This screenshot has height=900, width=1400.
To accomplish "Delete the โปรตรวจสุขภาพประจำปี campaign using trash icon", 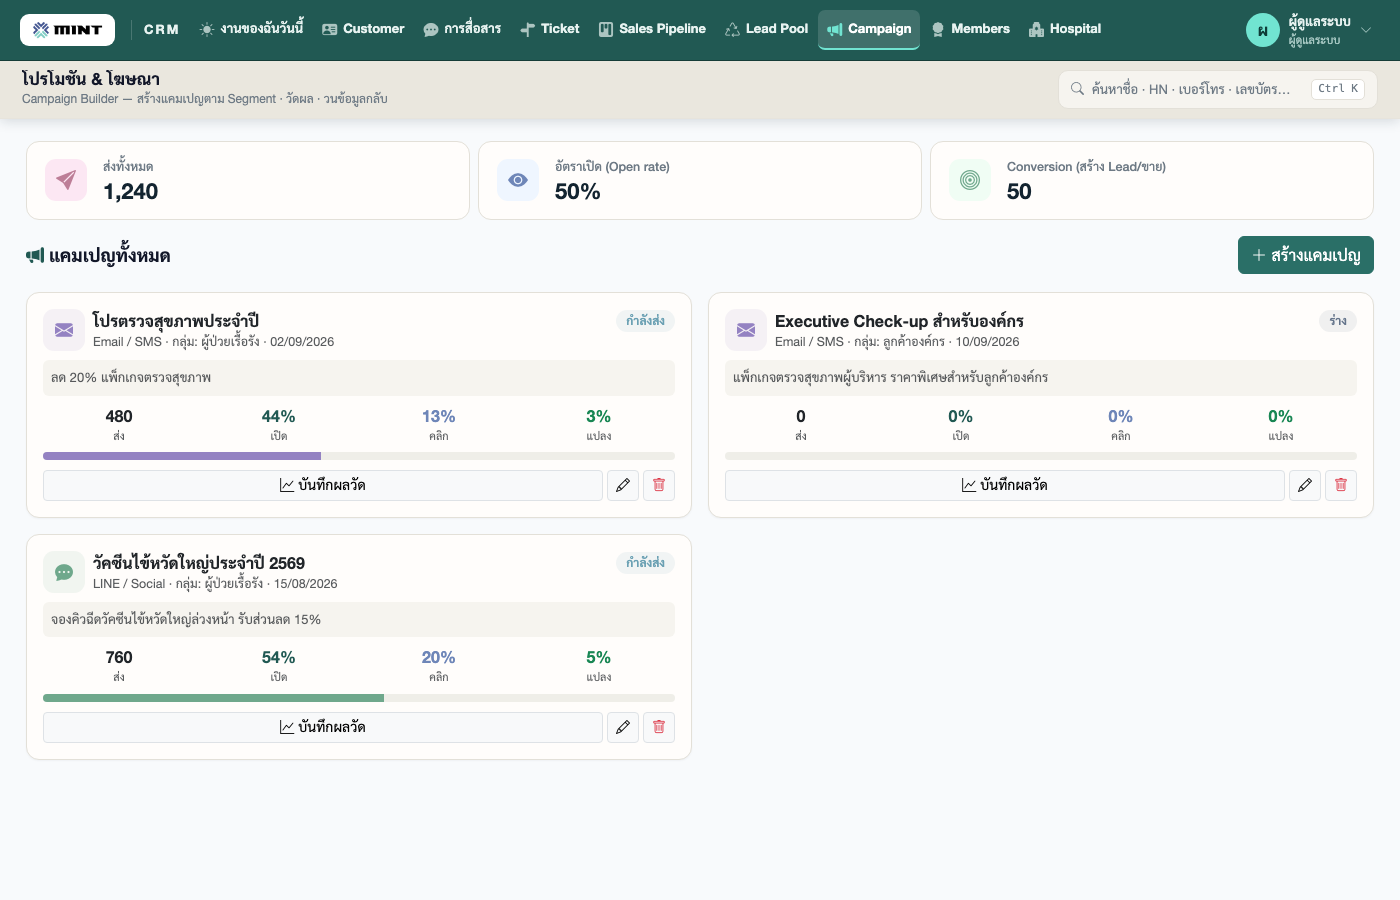I will (x=659, y=485).
